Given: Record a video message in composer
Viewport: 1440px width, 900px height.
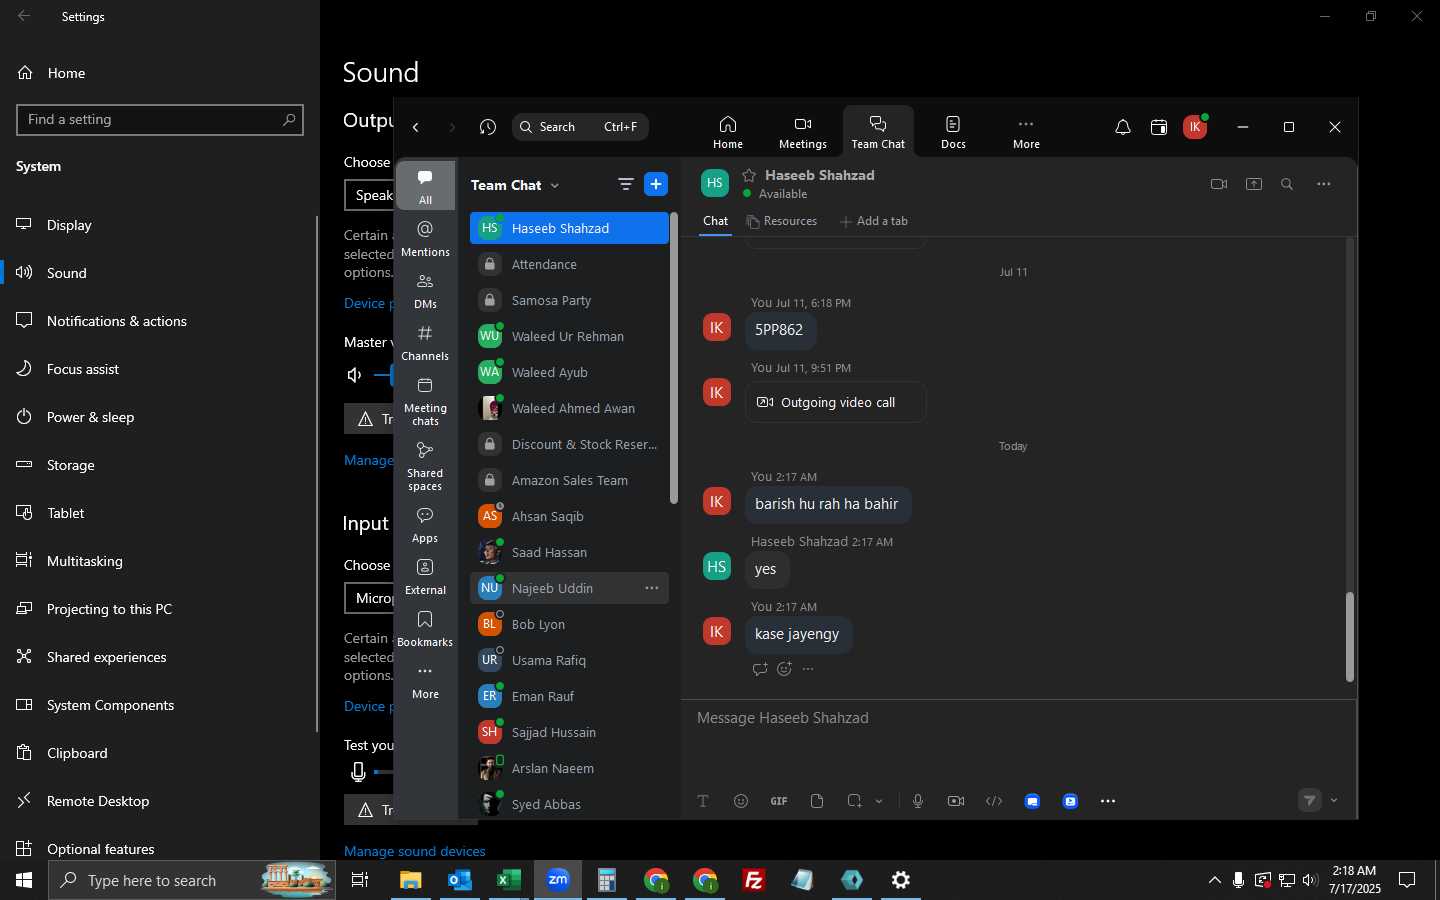Looking at the screenshot, I should [956, 801].
